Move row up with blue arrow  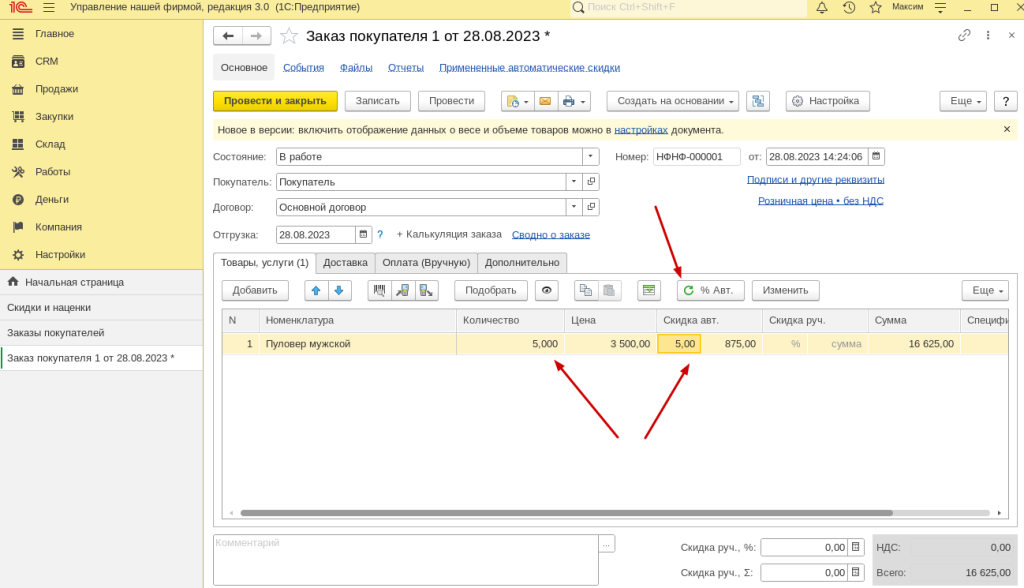point(316,291)
